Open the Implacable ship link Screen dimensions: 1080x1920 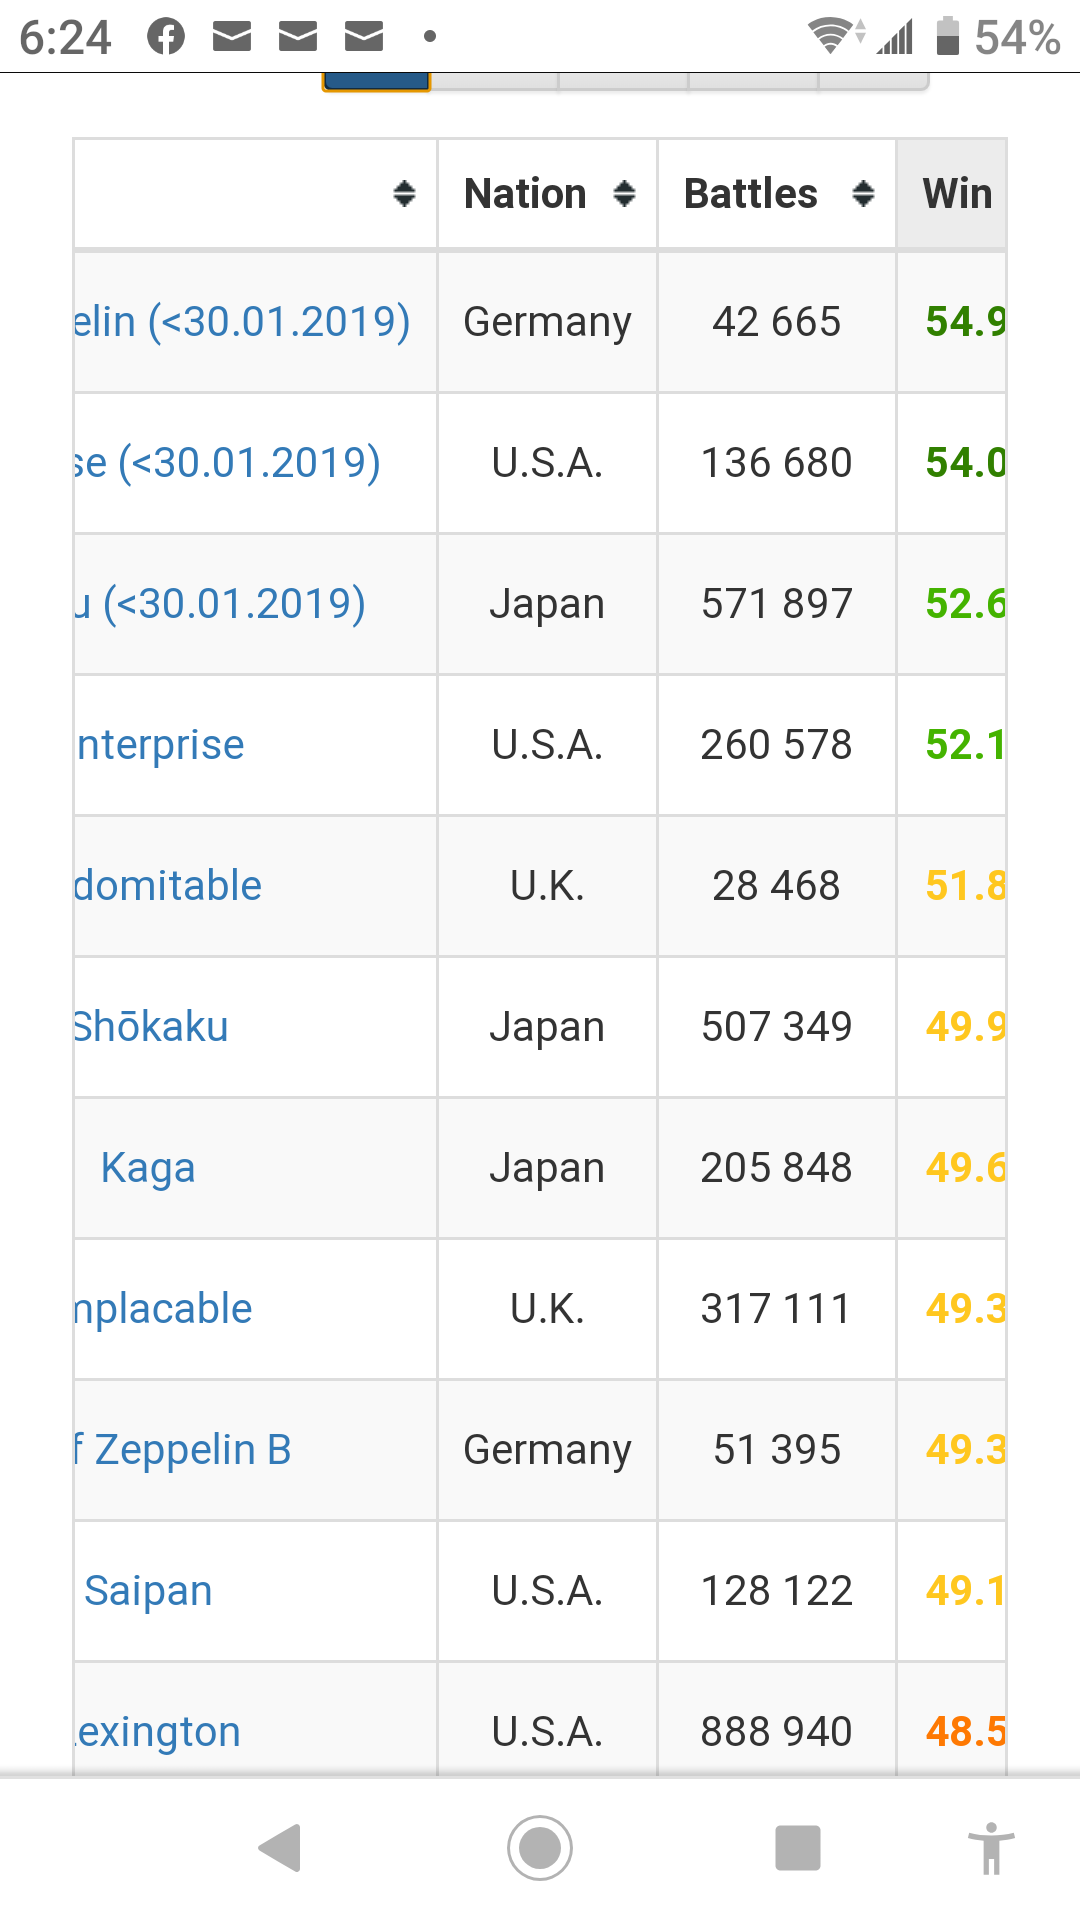pyautogui.click(x=163, y=1309)
